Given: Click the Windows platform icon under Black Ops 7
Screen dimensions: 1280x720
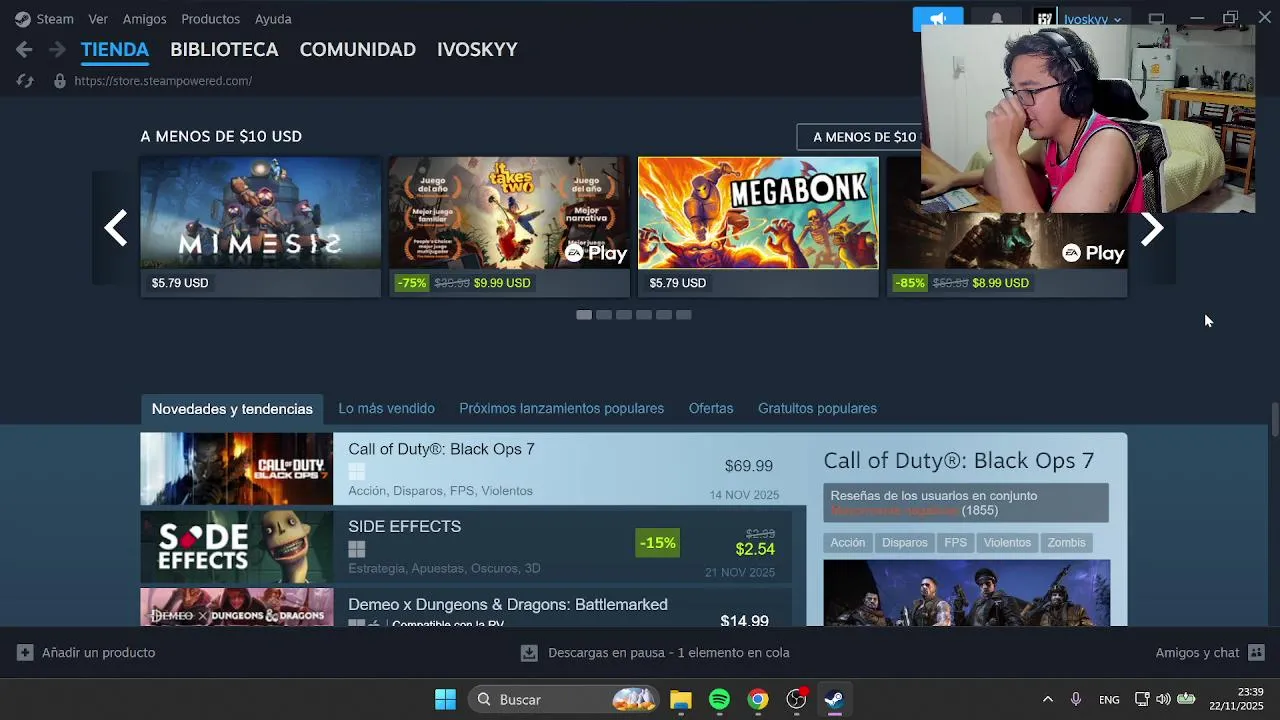Looking at the screenshot, I should pyautogui.click(x=357, y=471).
